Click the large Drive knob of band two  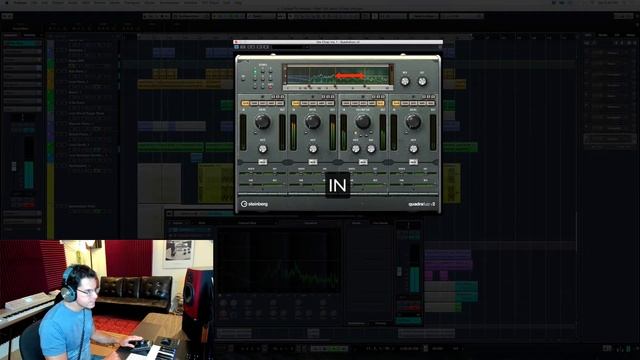click(x=313, y=121)
